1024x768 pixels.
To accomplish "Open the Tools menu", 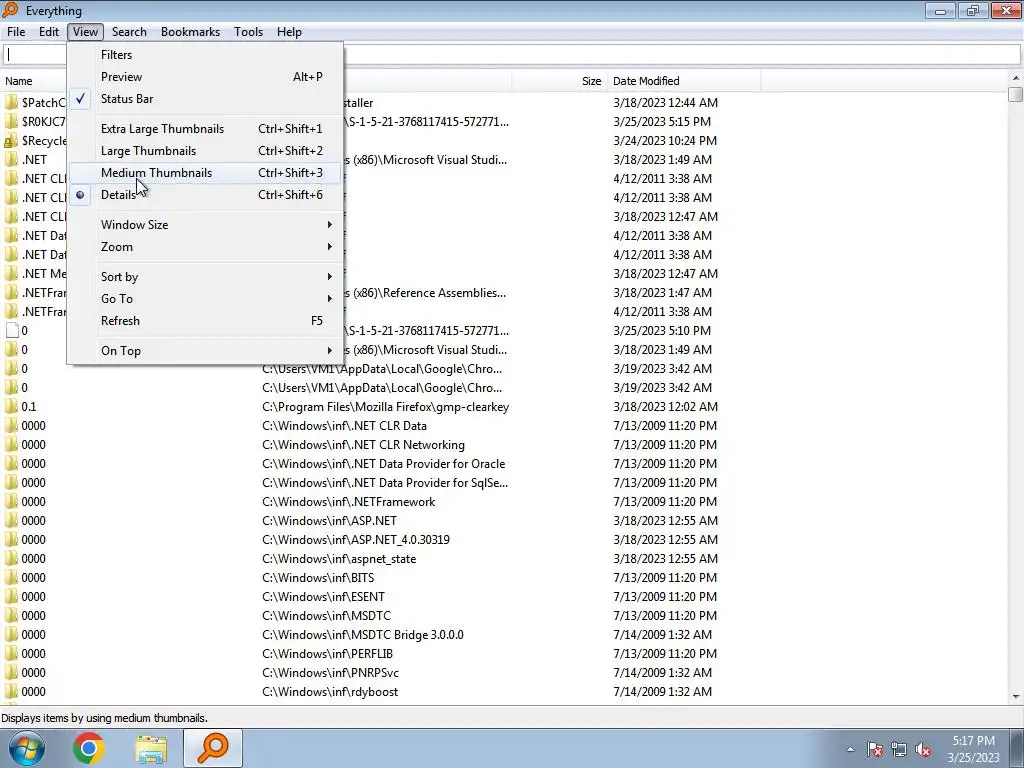I will tap(248, 32).
